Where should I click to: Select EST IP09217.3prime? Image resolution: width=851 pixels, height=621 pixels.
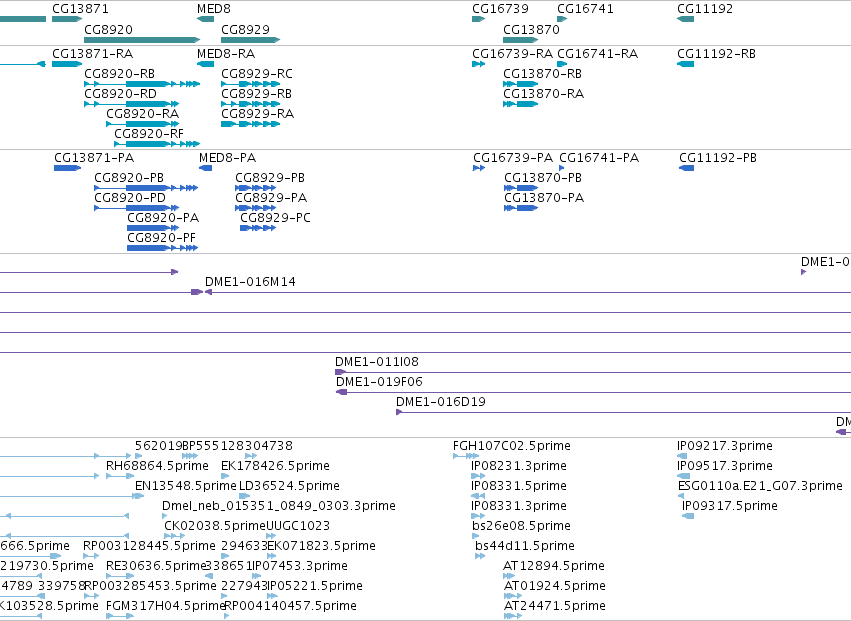coord(725,446)
